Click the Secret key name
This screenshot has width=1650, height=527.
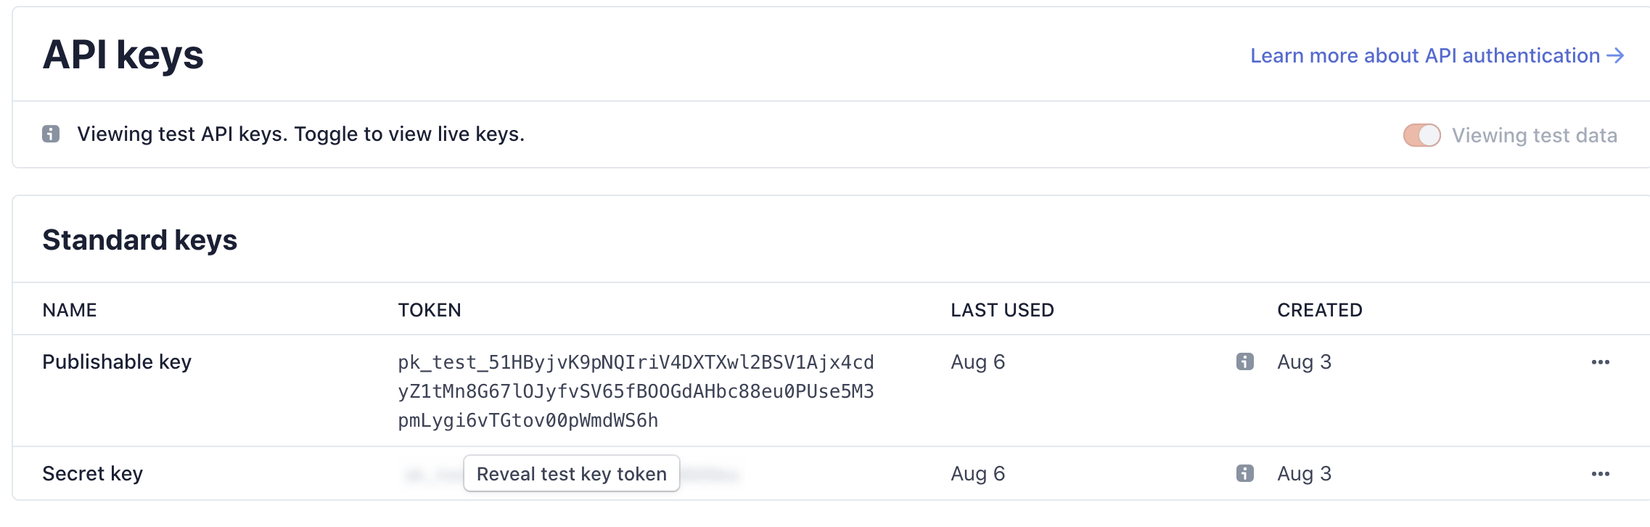click(x=93, y=473)
